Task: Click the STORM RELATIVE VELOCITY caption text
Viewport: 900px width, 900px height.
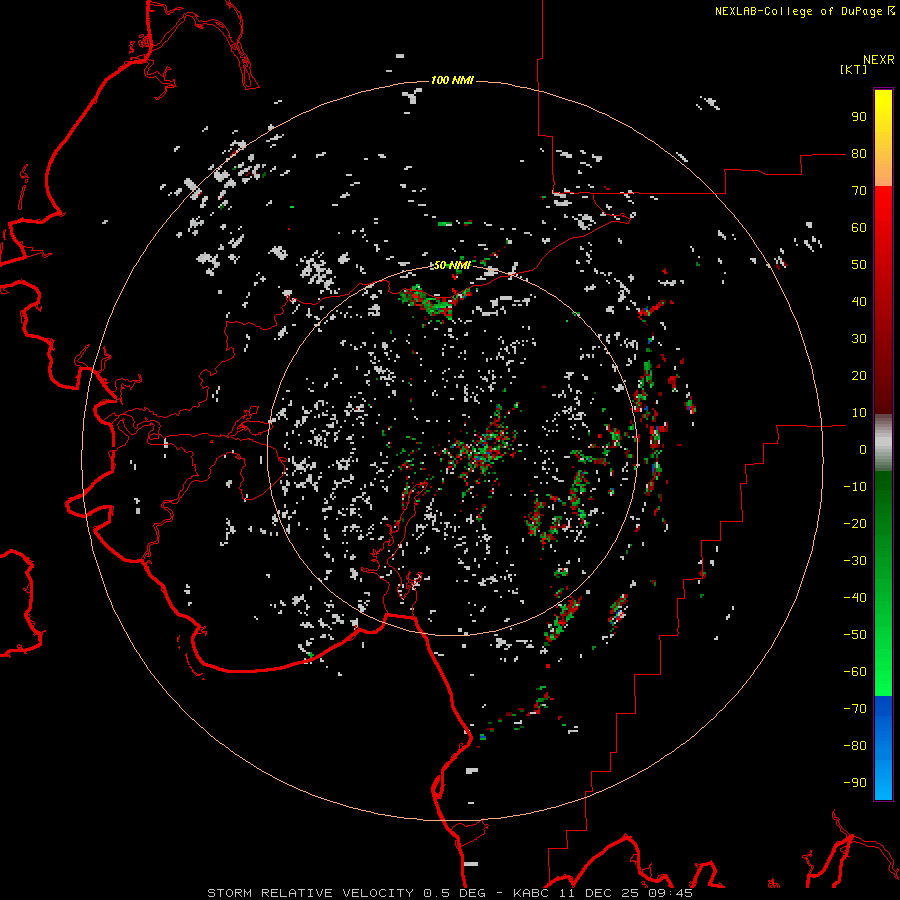Action: click(x=310, y=893)
